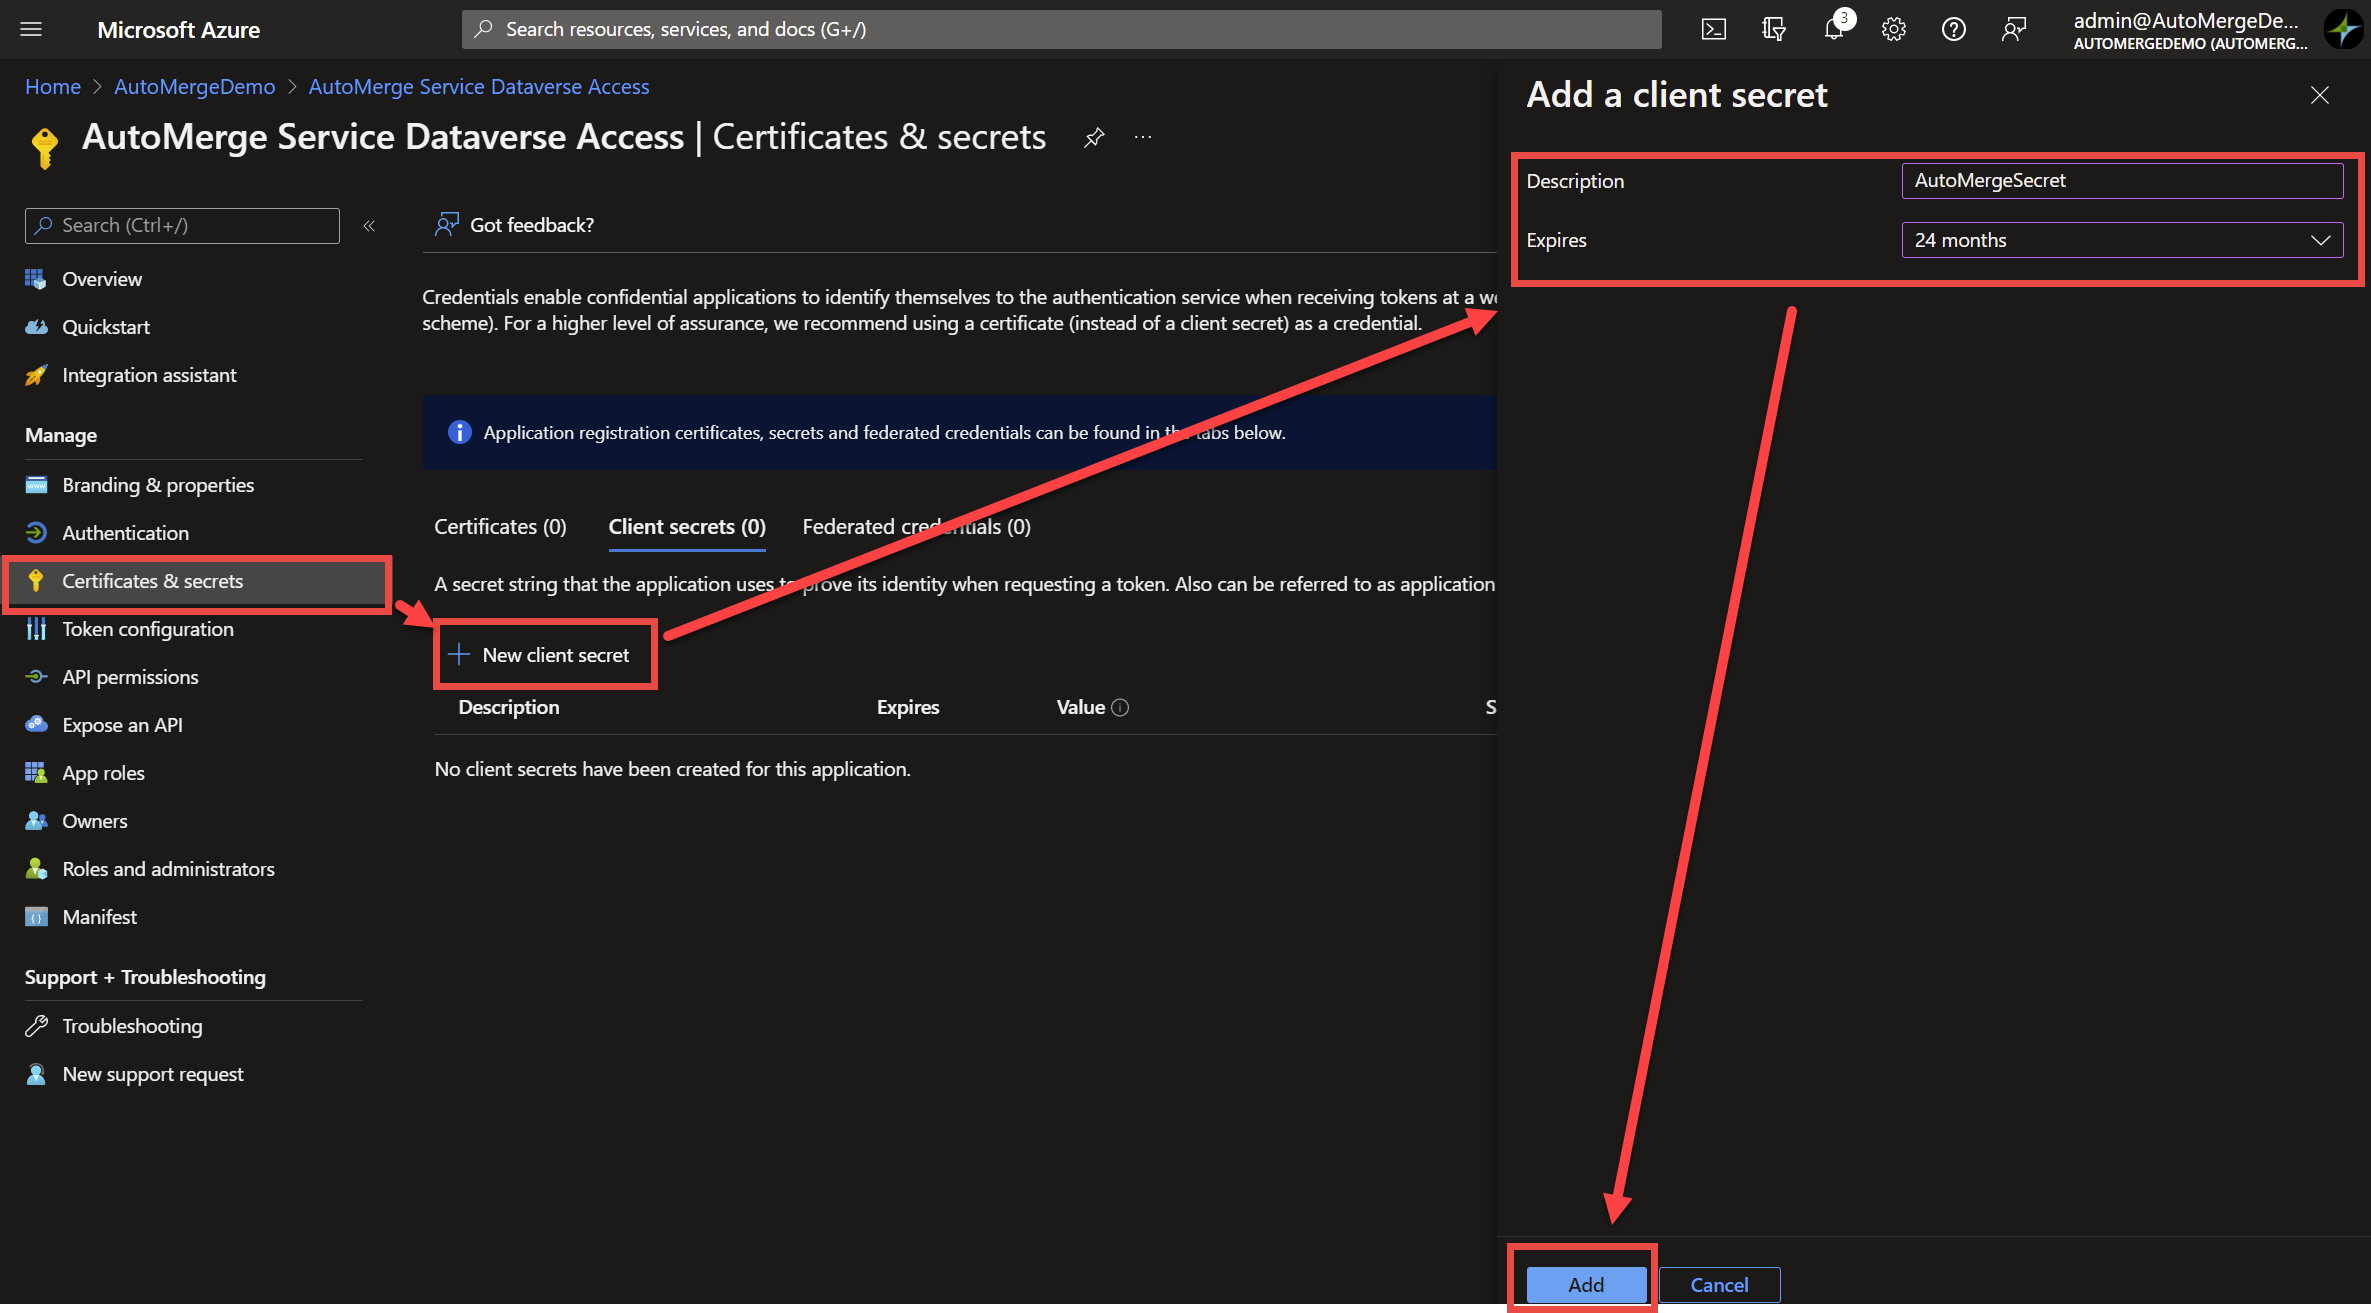Click the Authentication icon

(36, 533)
